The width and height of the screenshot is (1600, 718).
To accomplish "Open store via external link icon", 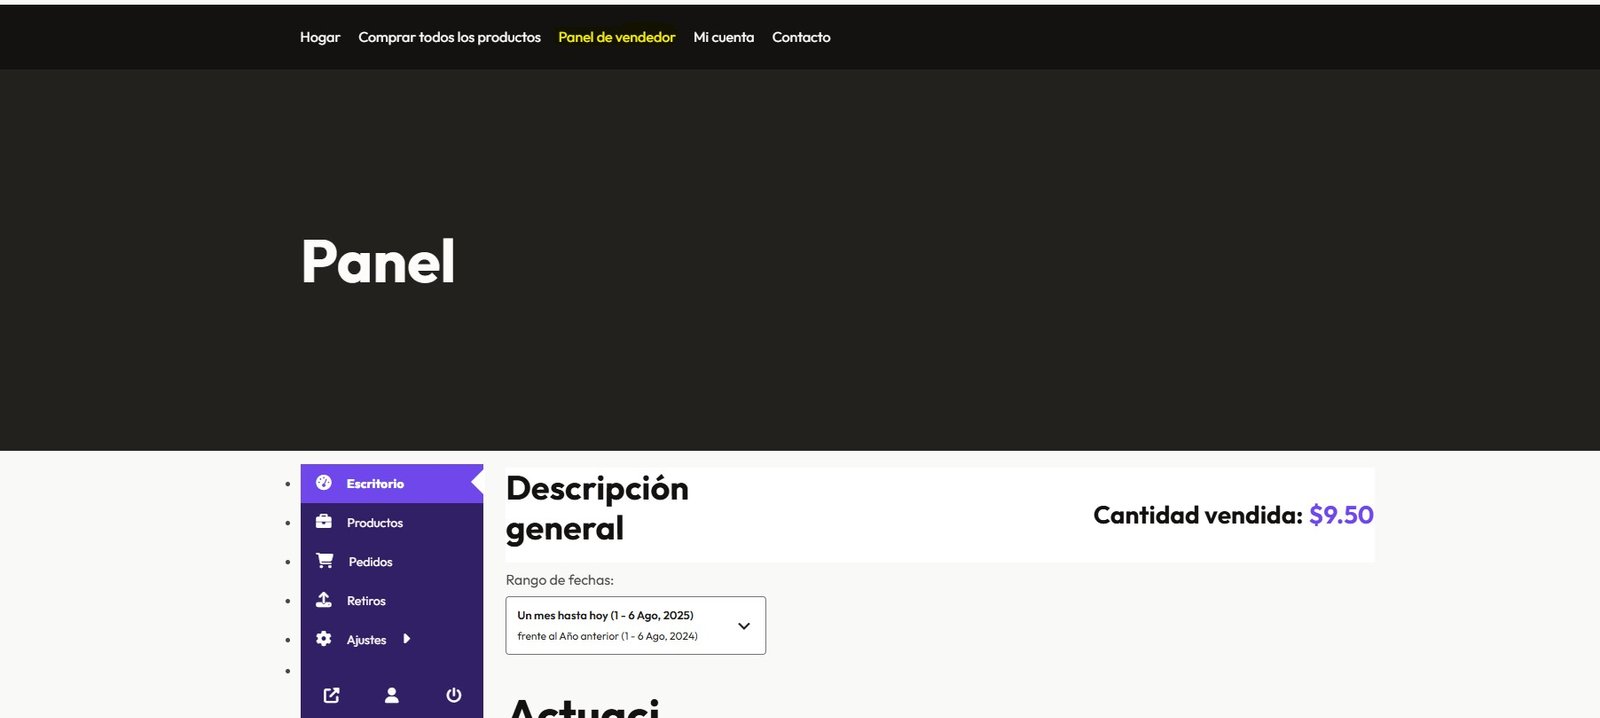I will point(332,695).
